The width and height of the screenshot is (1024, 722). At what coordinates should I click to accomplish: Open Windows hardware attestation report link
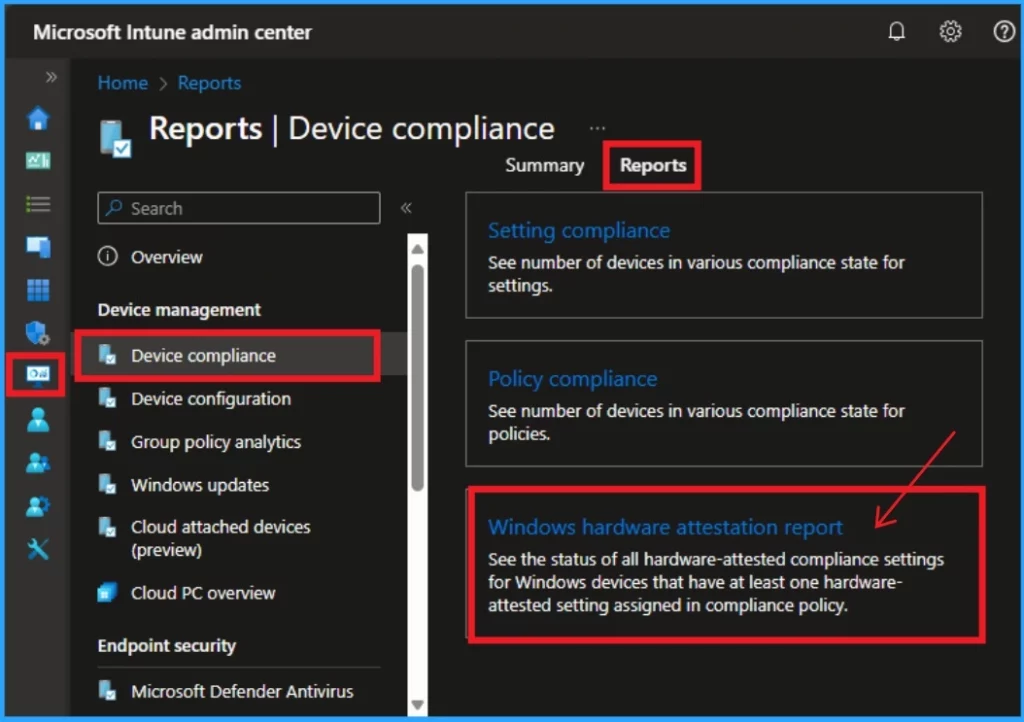665,527
